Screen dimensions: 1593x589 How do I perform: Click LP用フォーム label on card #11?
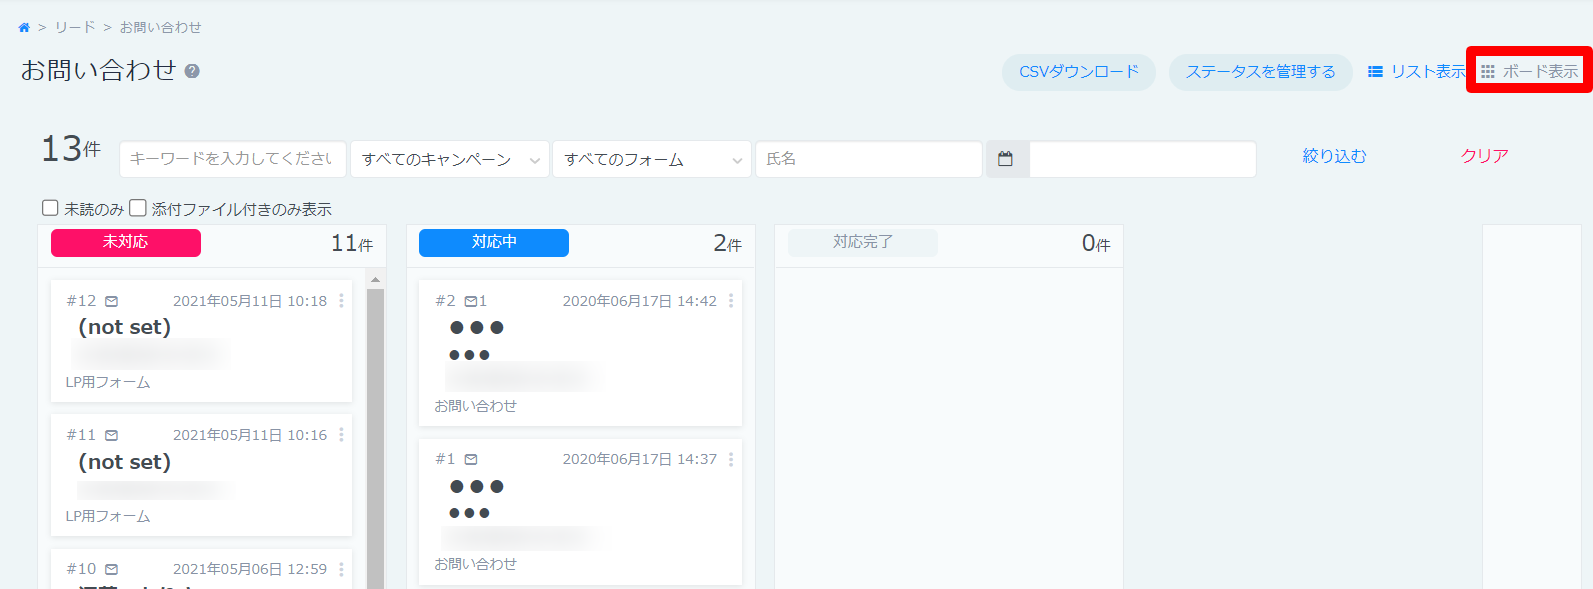tap(108, 516)
